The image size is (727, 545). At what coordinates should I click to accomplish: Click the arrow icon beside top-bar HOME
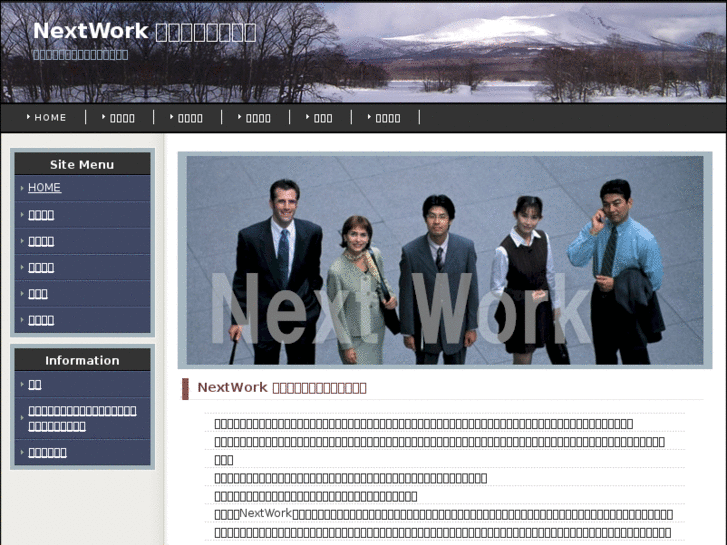click(x=29, y=118)
